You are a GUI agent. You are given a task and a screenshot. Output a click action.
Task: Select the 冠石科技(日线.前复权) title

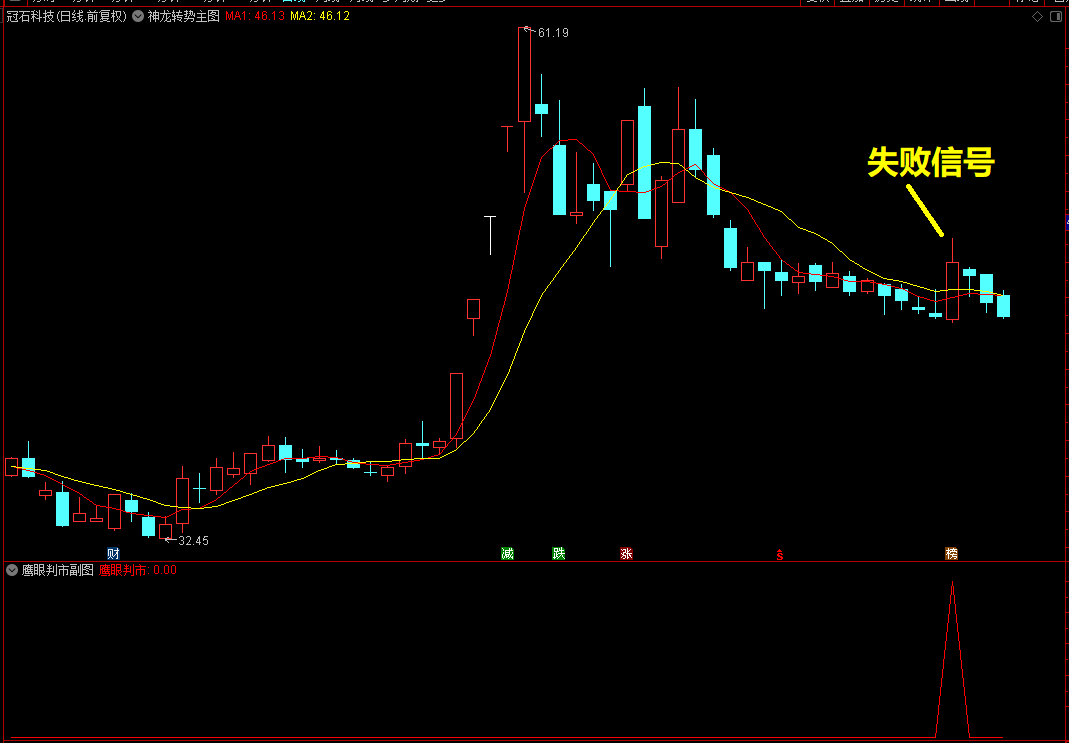coord(67,16)
